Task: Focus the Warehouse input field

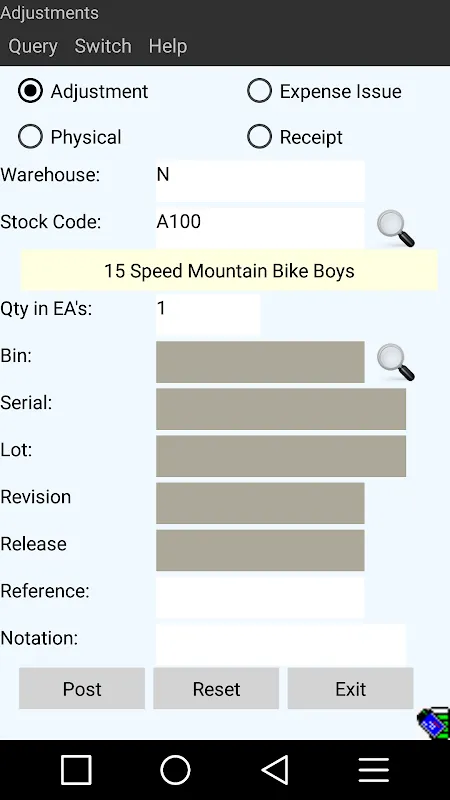Action: (x=260, y=181)
